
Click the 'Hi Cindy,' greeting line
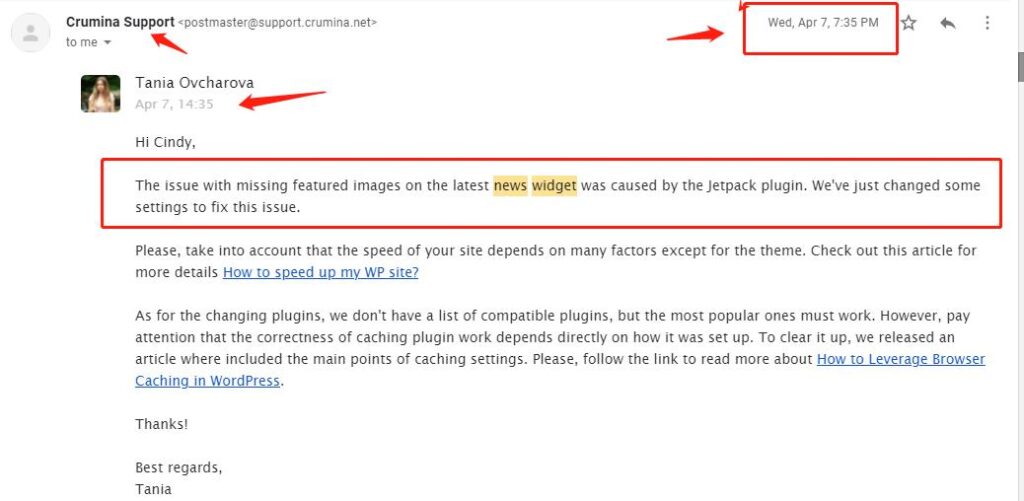click(165, 142)
